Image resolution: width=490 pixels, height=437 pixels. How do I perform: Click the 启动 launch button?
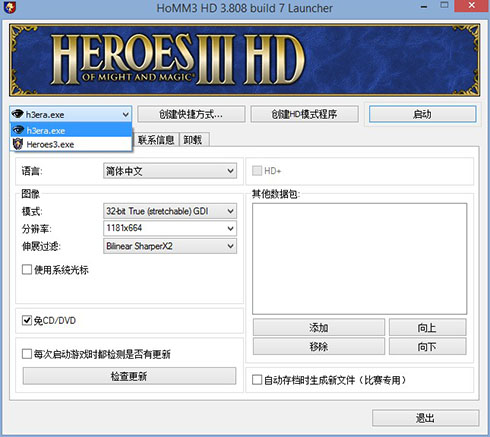422,114
